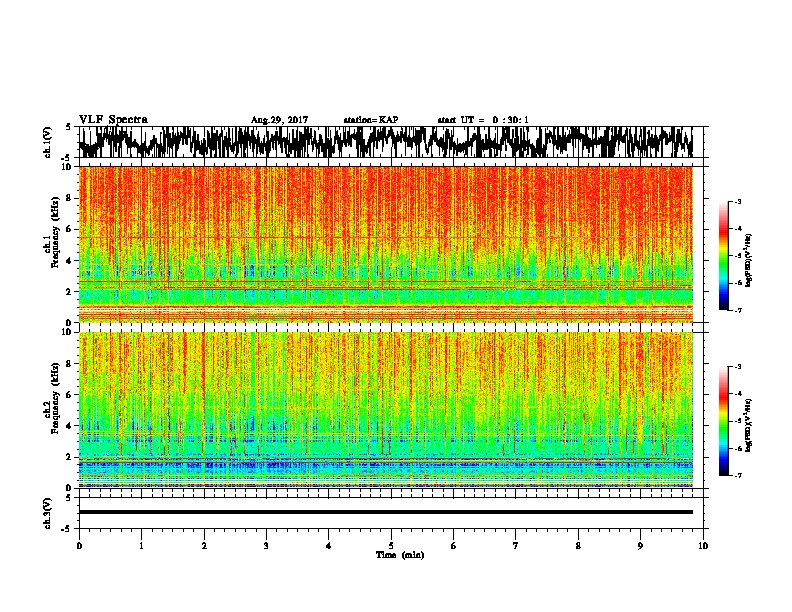
Task: Click the "start UT = 0 :30: 1" text
Action: pyautogui.click(x=483, y=120)
